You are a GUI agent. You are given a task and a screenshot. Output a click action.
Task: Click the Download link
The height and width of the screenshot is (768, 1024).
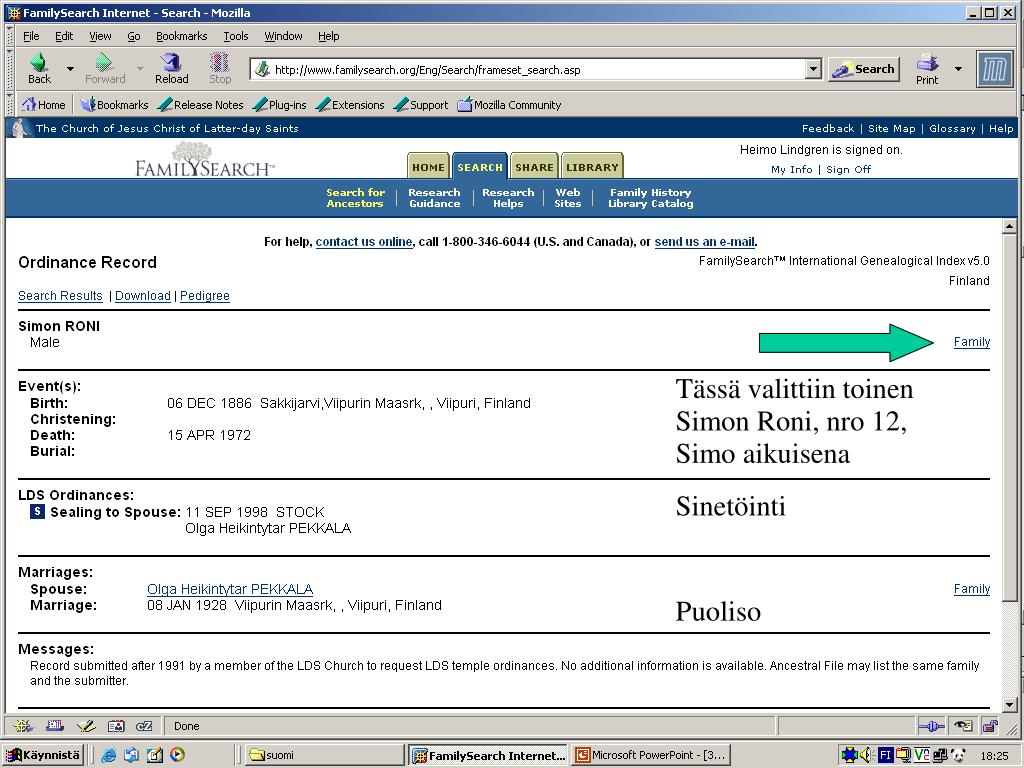click(142, 296)
